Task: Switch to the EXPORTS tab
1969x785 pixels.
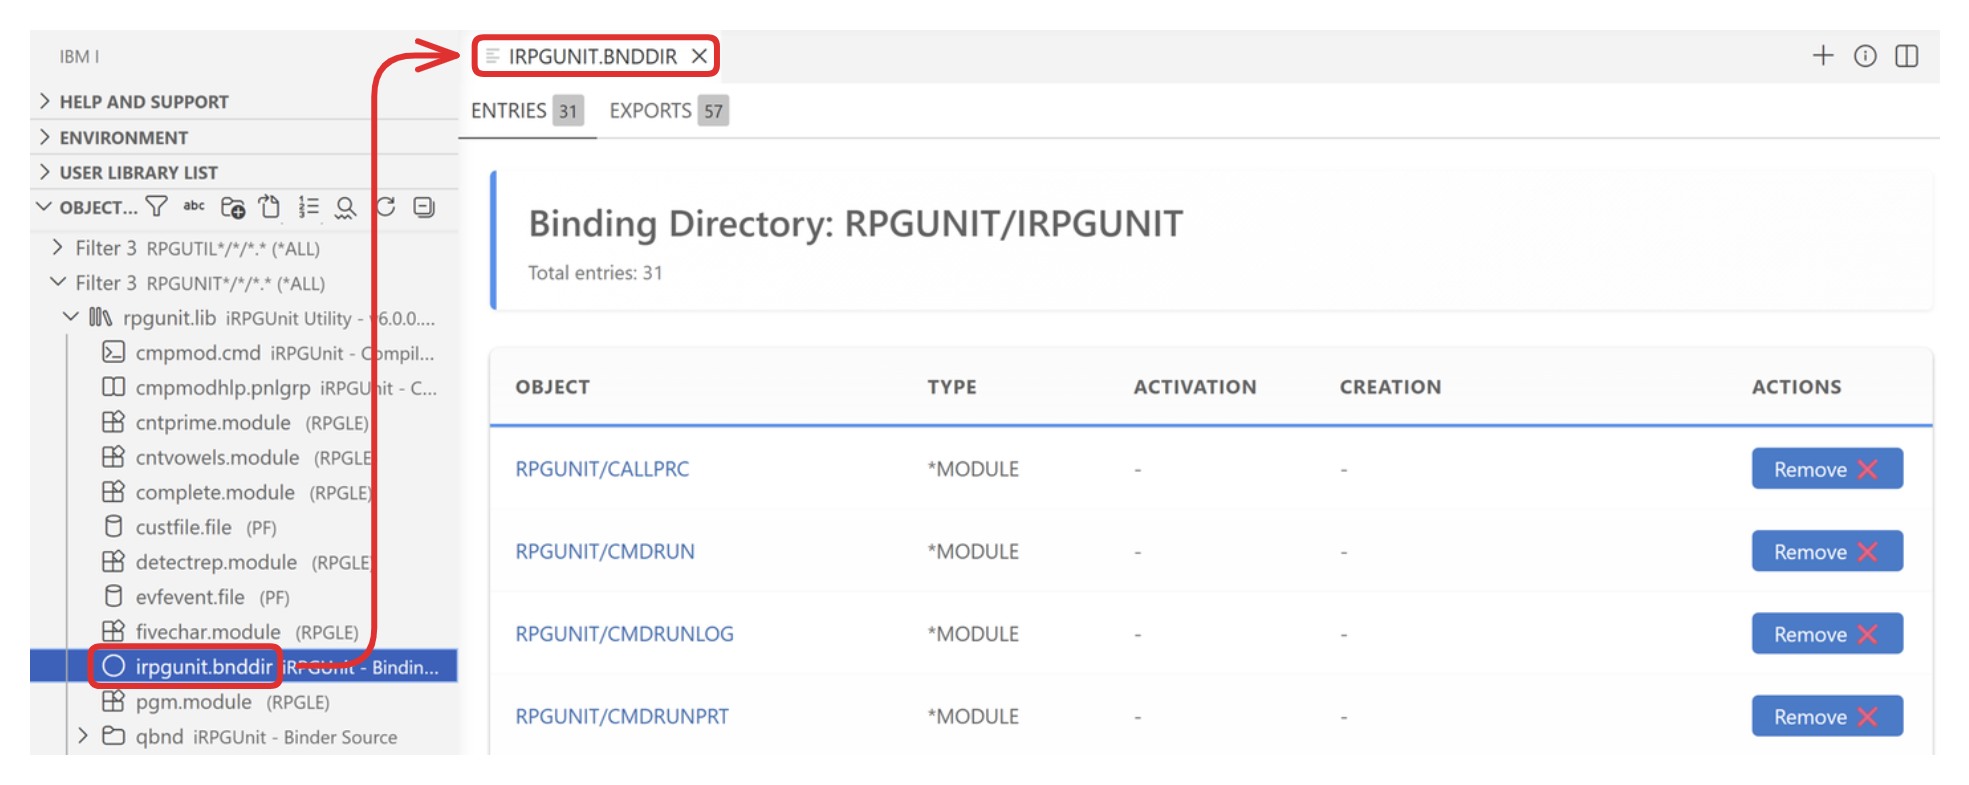Action: click(x=669, y=111)
